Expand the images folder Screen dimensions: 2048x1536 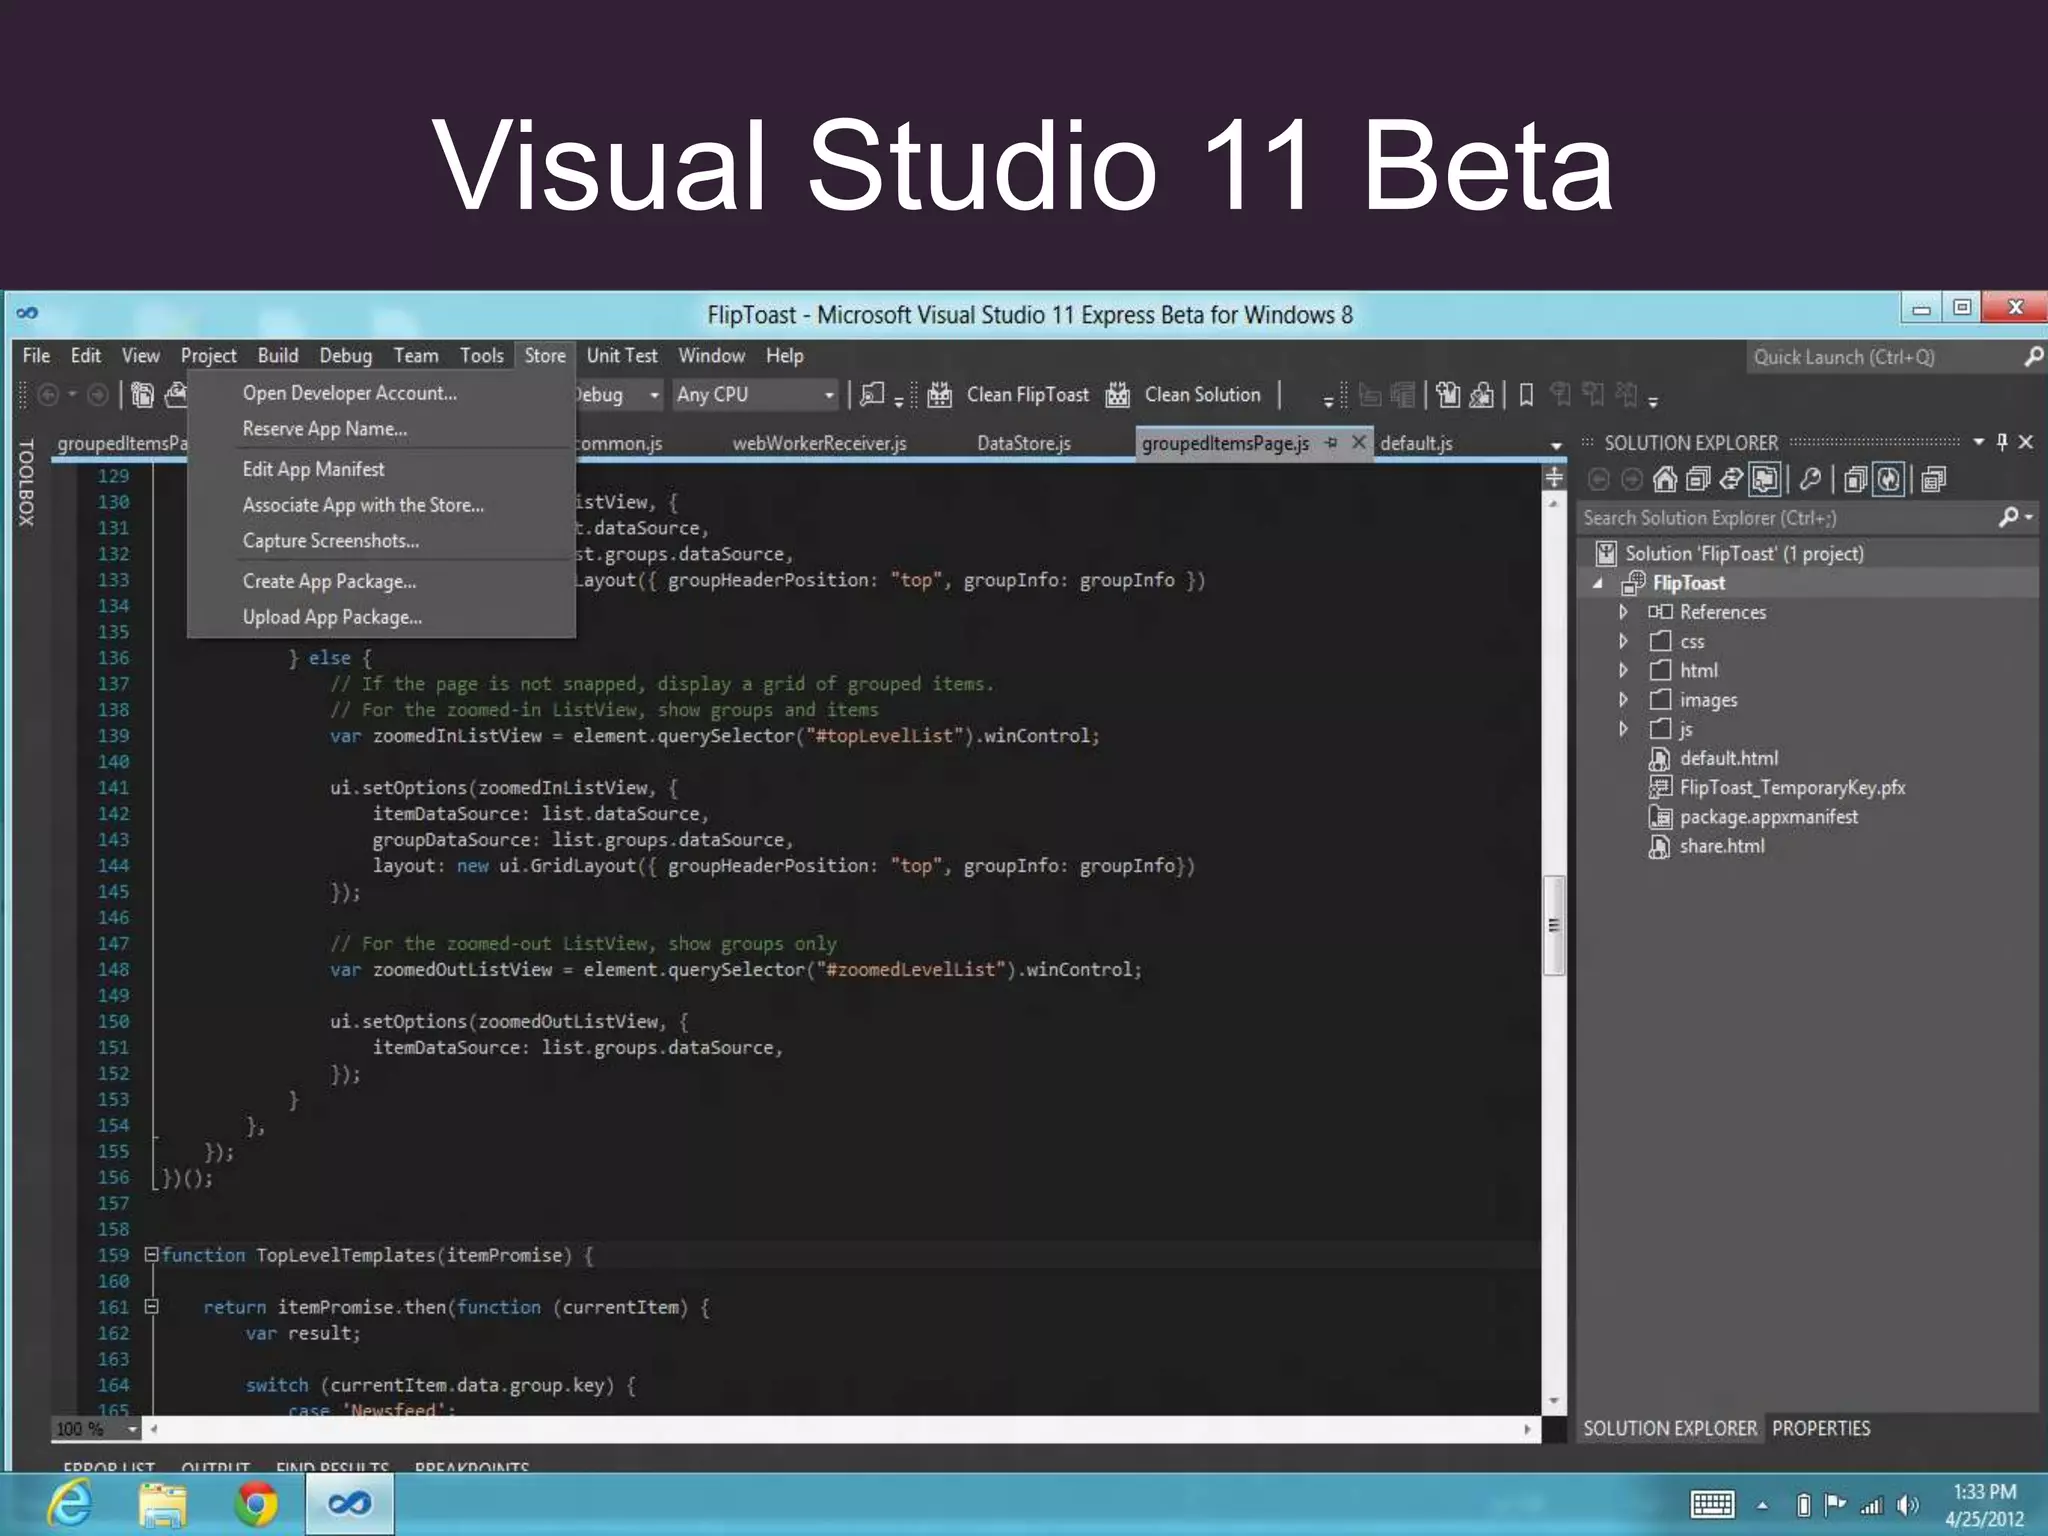click(x=1623, y=699)
